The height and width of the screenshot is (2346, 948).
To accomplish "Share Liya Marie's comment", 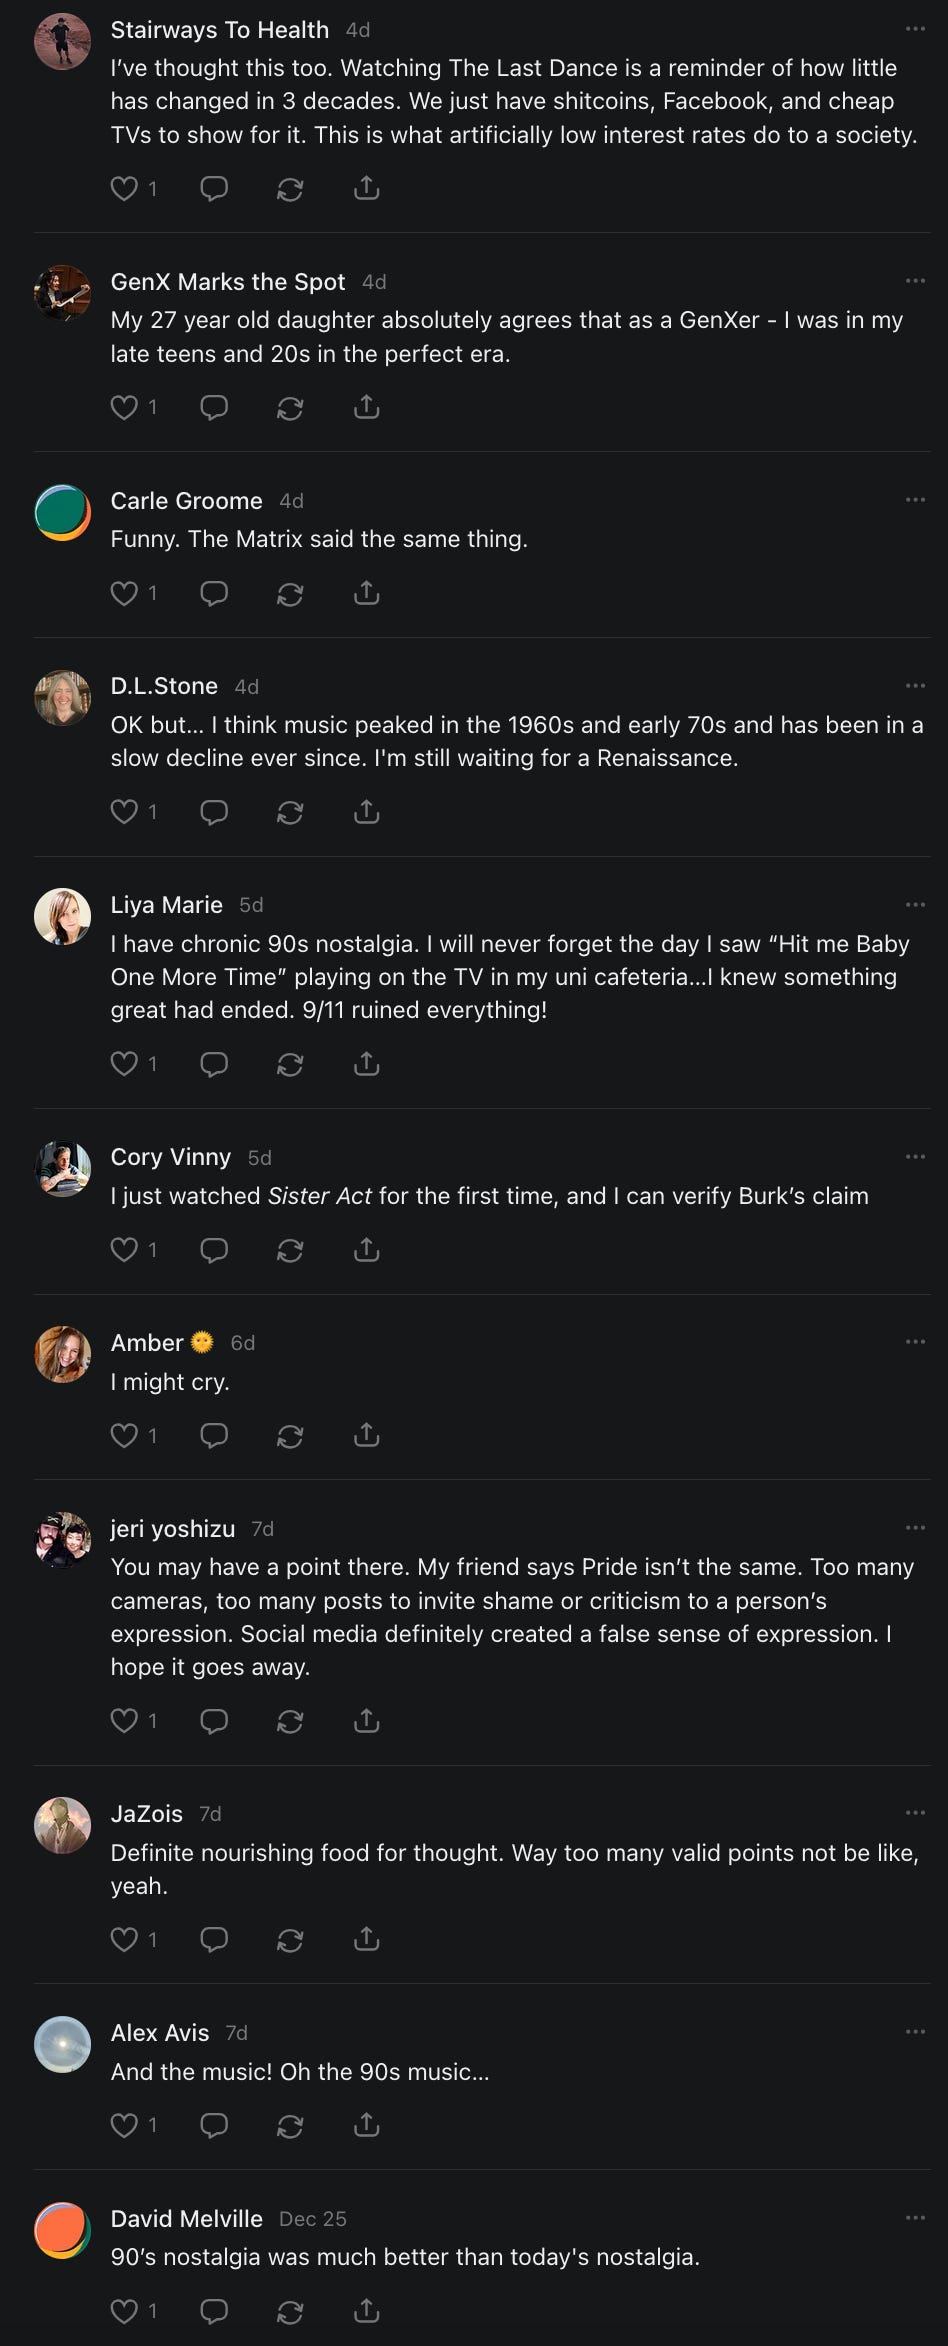I will click(x=367, y=1064).
